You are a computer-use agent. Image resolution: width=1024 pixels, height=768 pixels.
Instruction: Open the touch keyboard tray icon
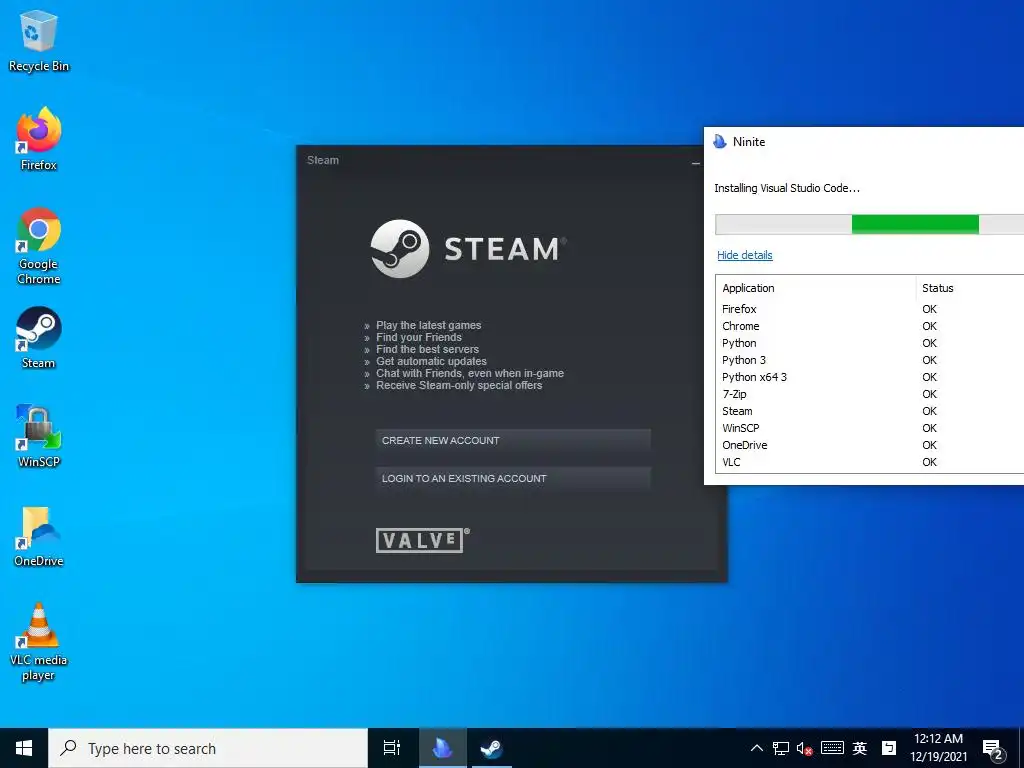832,748
